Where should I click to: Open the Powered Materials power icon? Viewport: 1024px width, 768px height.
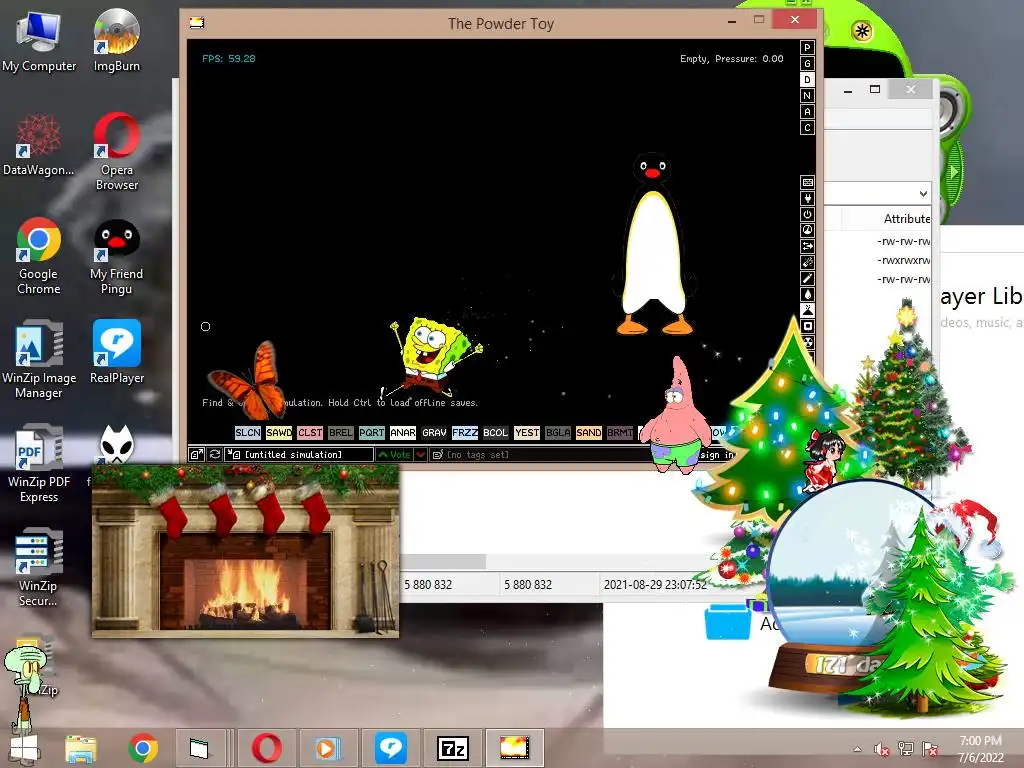click(807, 214)
